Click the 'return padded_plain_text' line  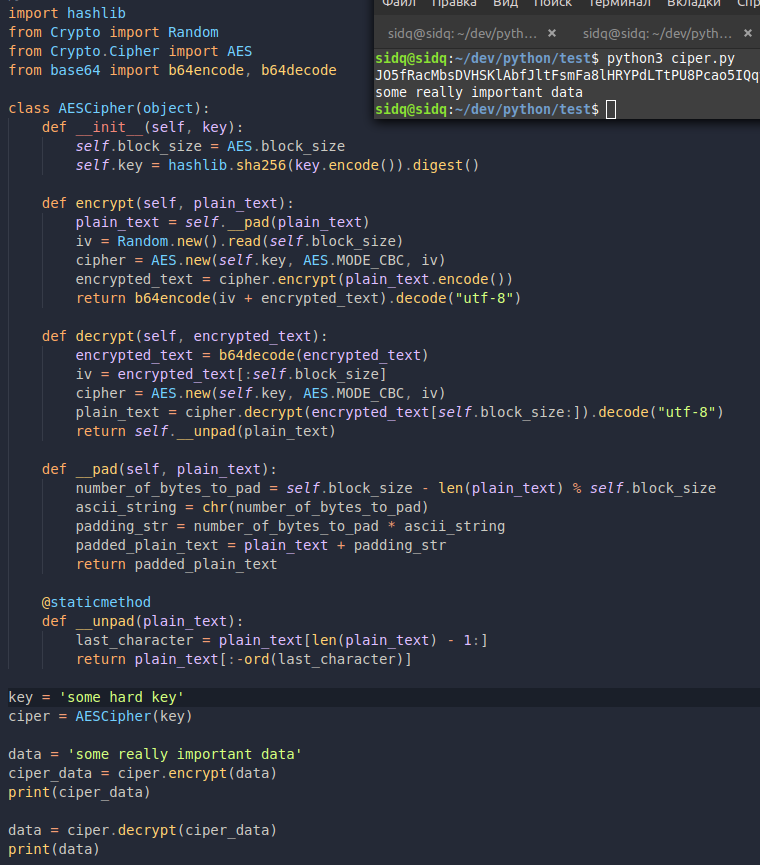coord(176,564)
